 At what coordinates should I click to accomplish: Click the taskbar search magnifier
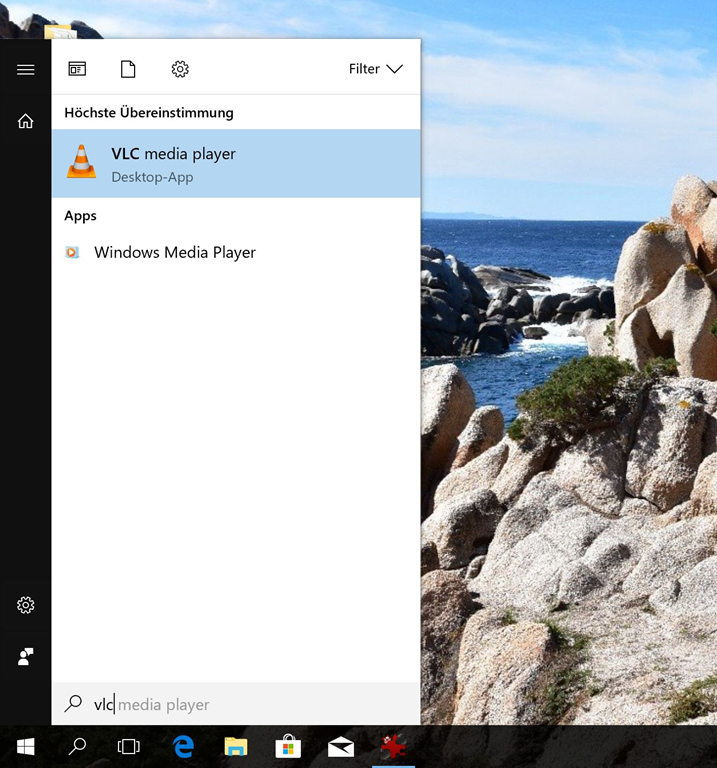pyautogui.click(x=77, y=747)
